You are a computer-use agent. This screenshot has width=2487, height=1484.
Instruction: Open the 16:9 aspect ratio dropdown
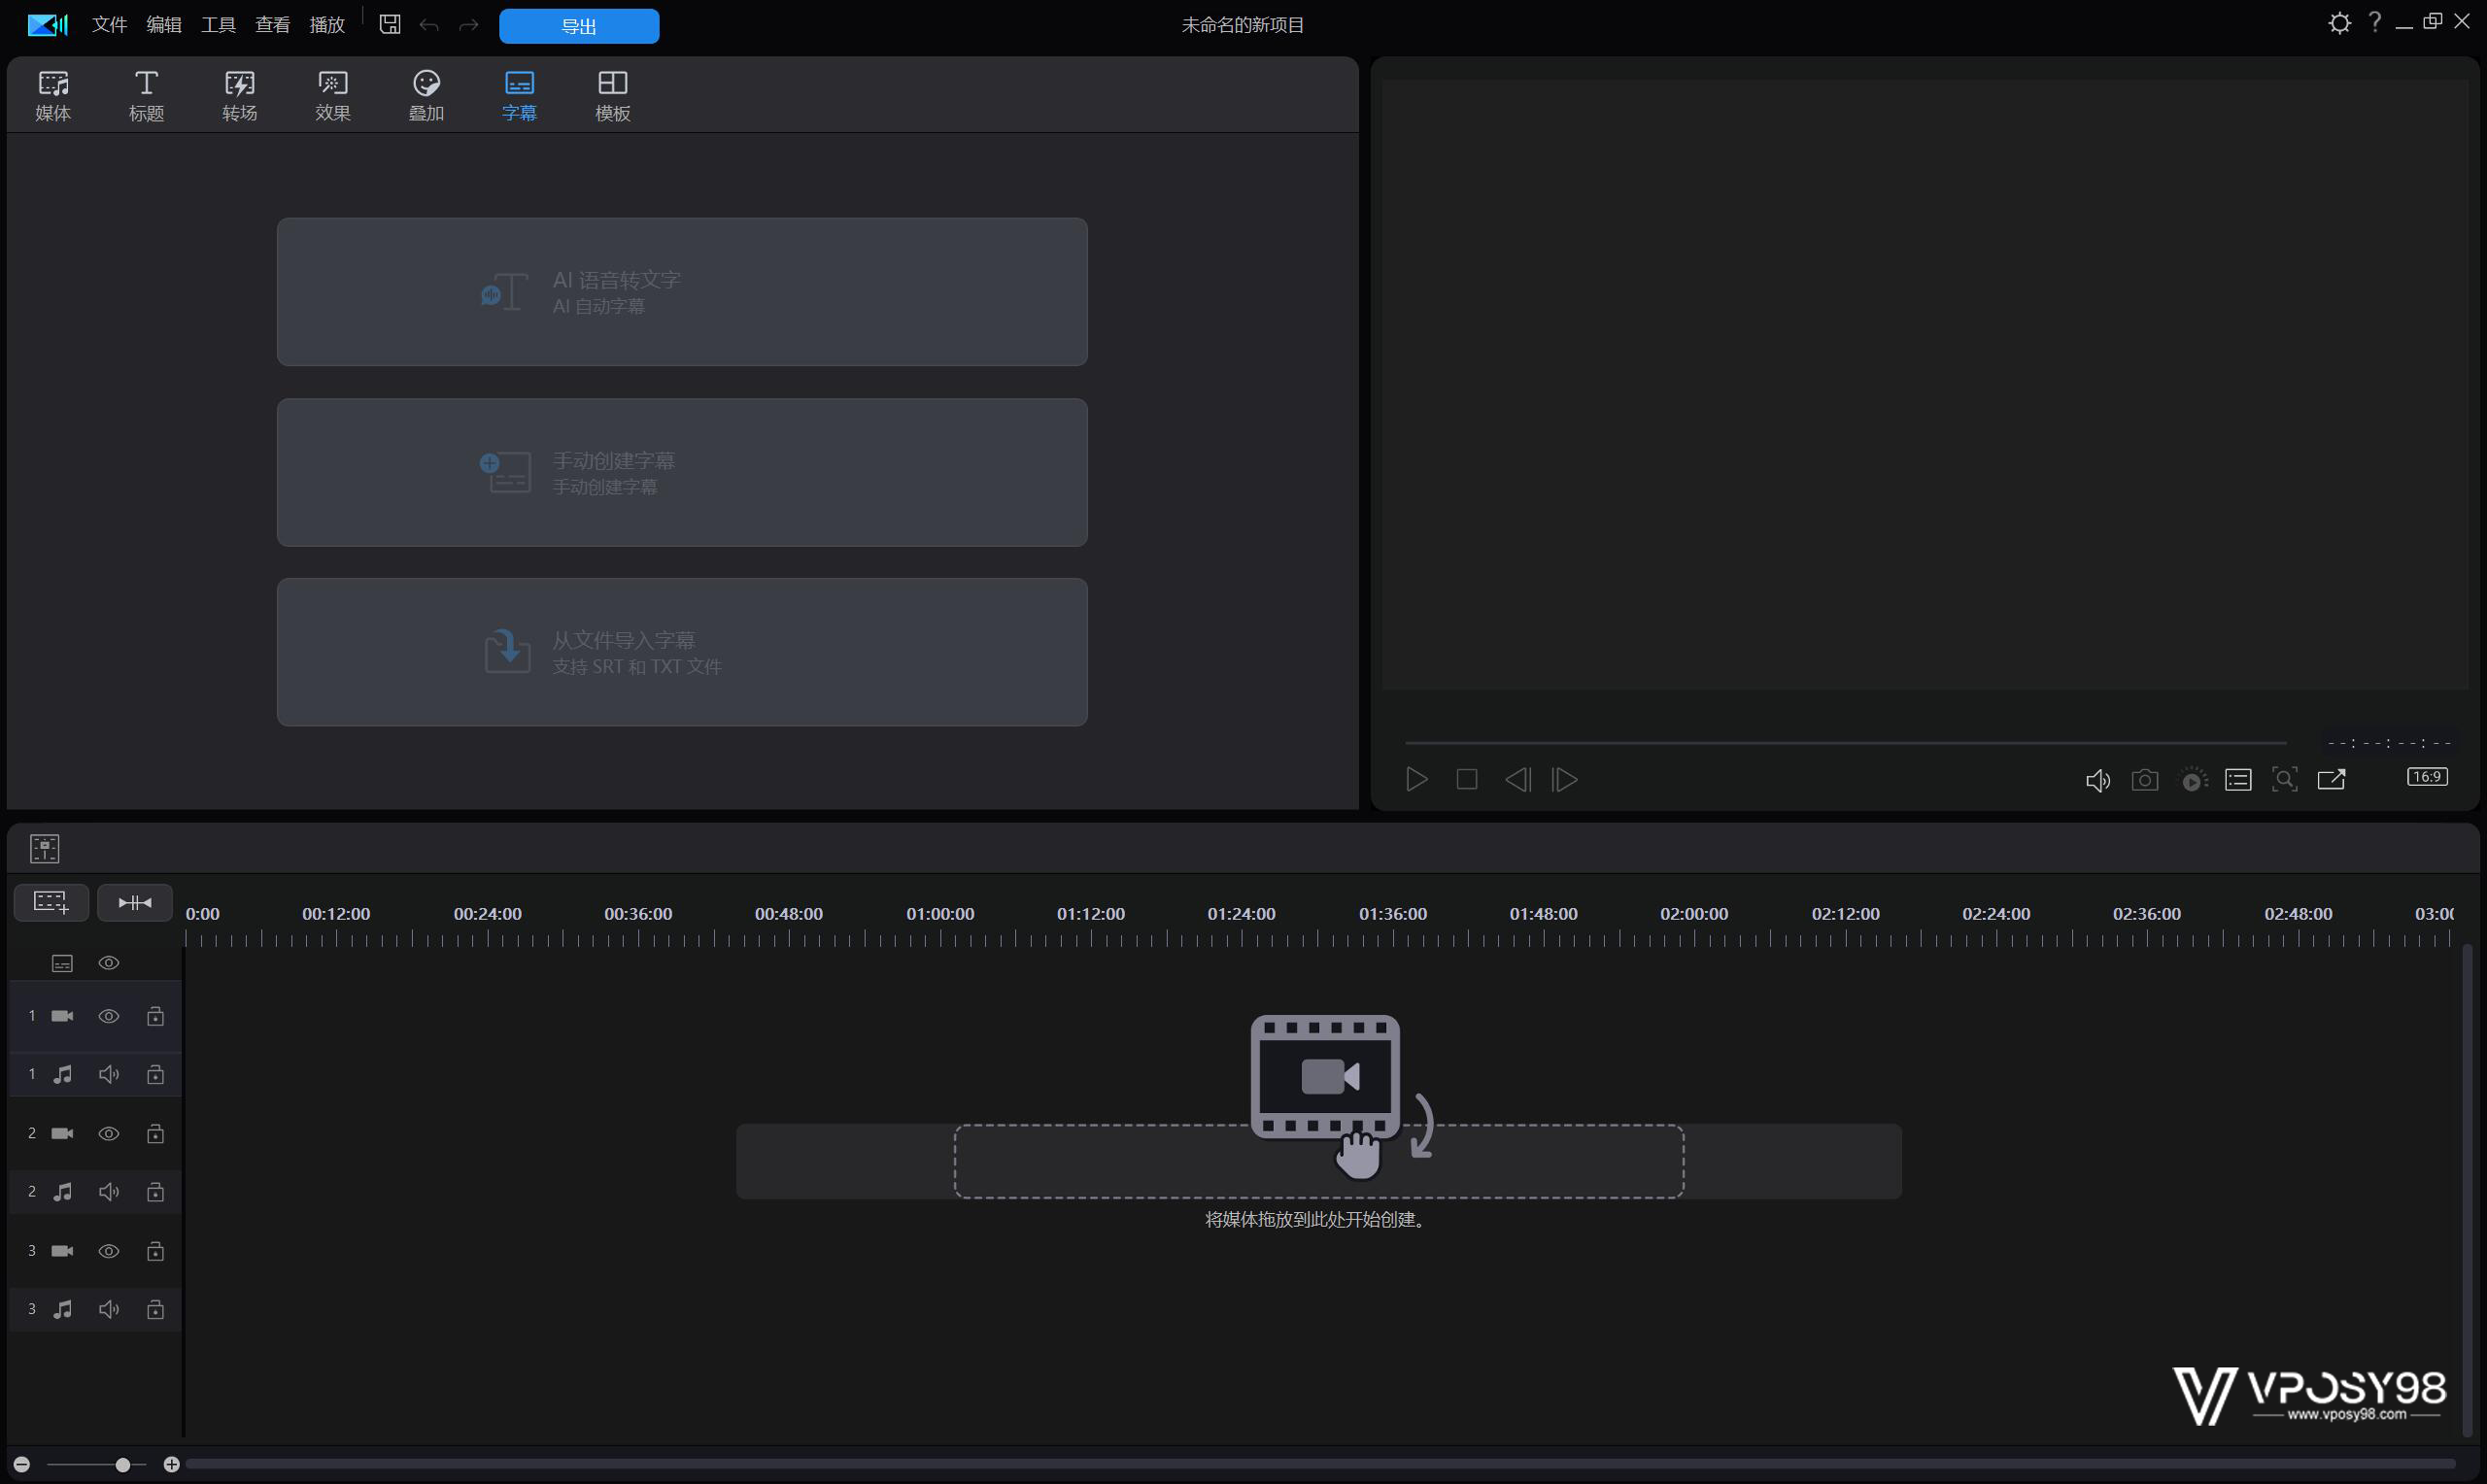click(2427, 777)
